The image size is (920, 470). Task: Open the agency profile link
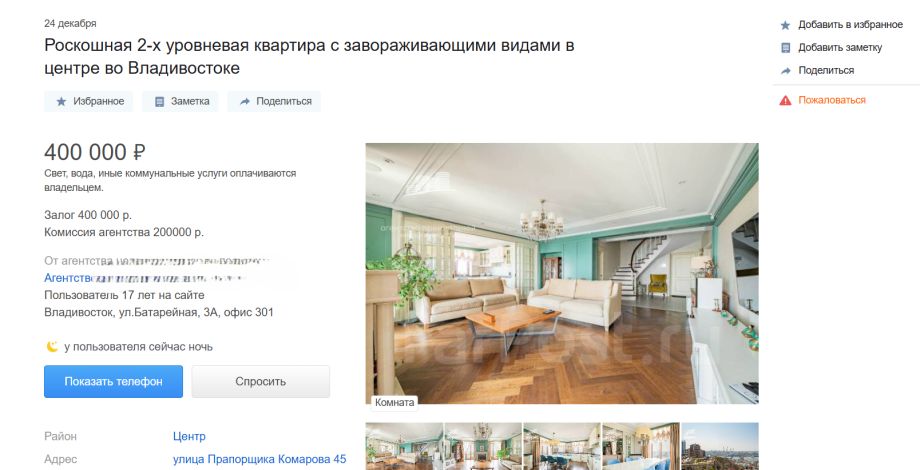click(158, 278)
